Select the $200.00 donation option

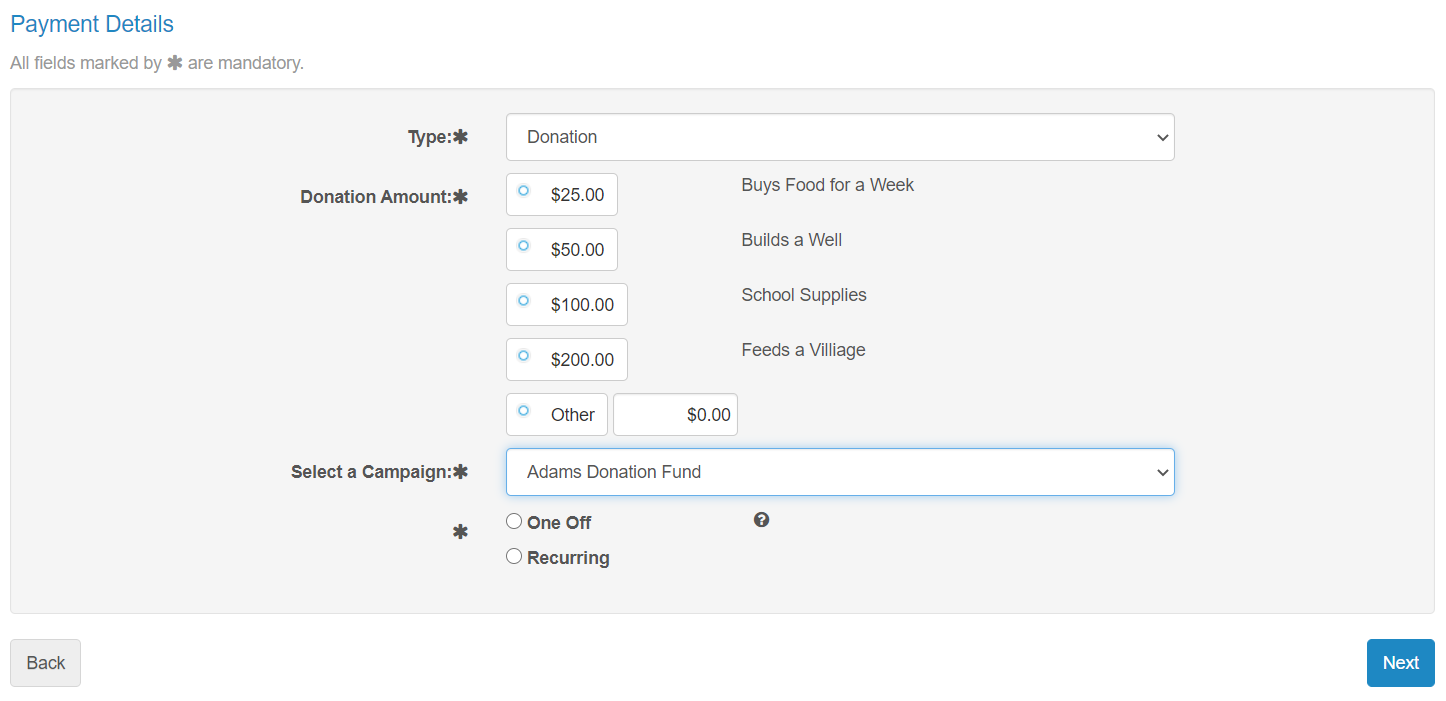[523, 356]
